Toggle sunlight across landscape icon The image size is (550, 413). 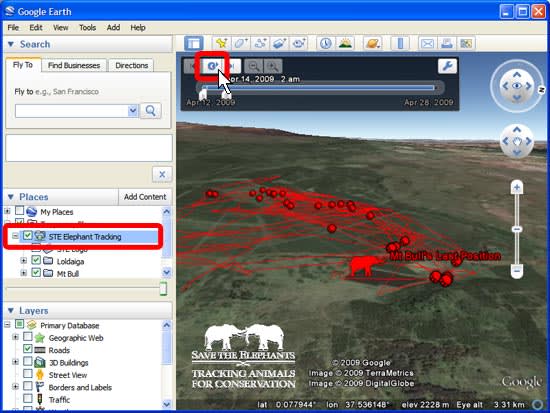pos(345,44)
